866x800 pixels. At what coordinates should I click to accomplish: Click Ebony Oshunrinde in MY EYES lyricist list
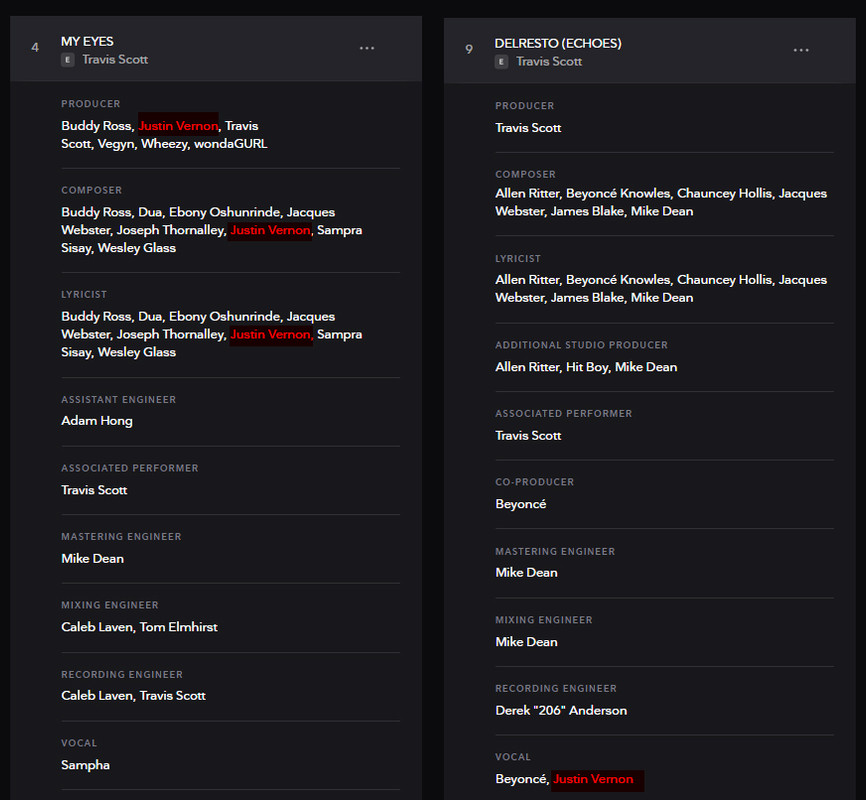pos(224,317)
